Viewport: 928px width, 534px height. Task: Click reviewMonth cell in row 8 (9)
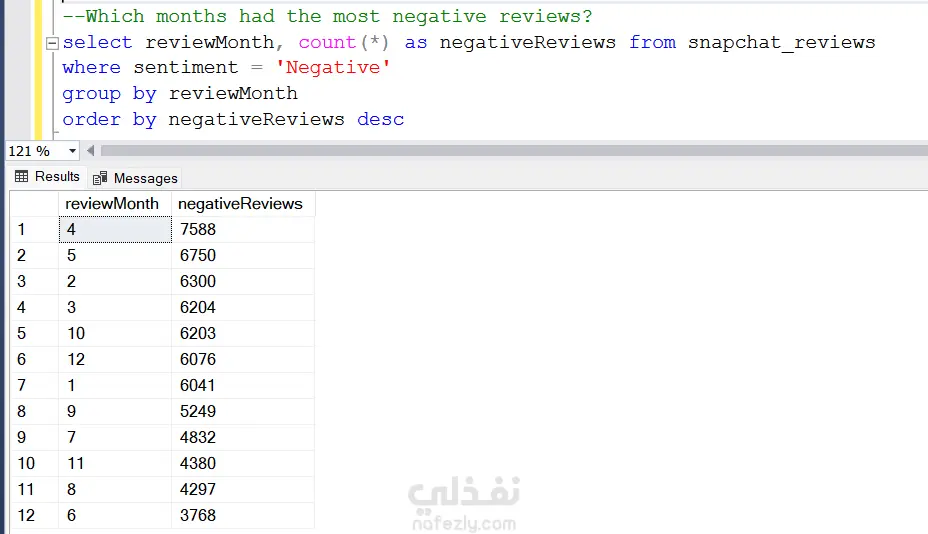115,411
